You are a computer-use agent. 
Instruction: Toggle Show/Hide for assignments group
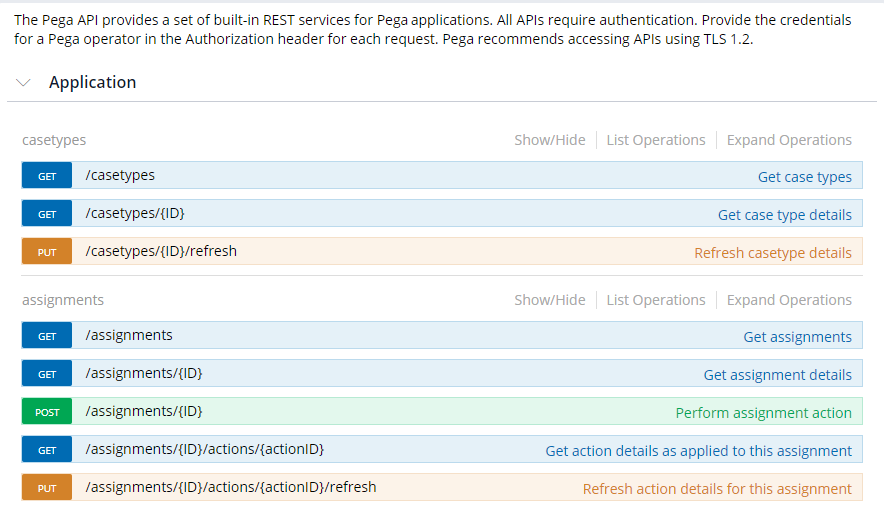tap(549, 300)
